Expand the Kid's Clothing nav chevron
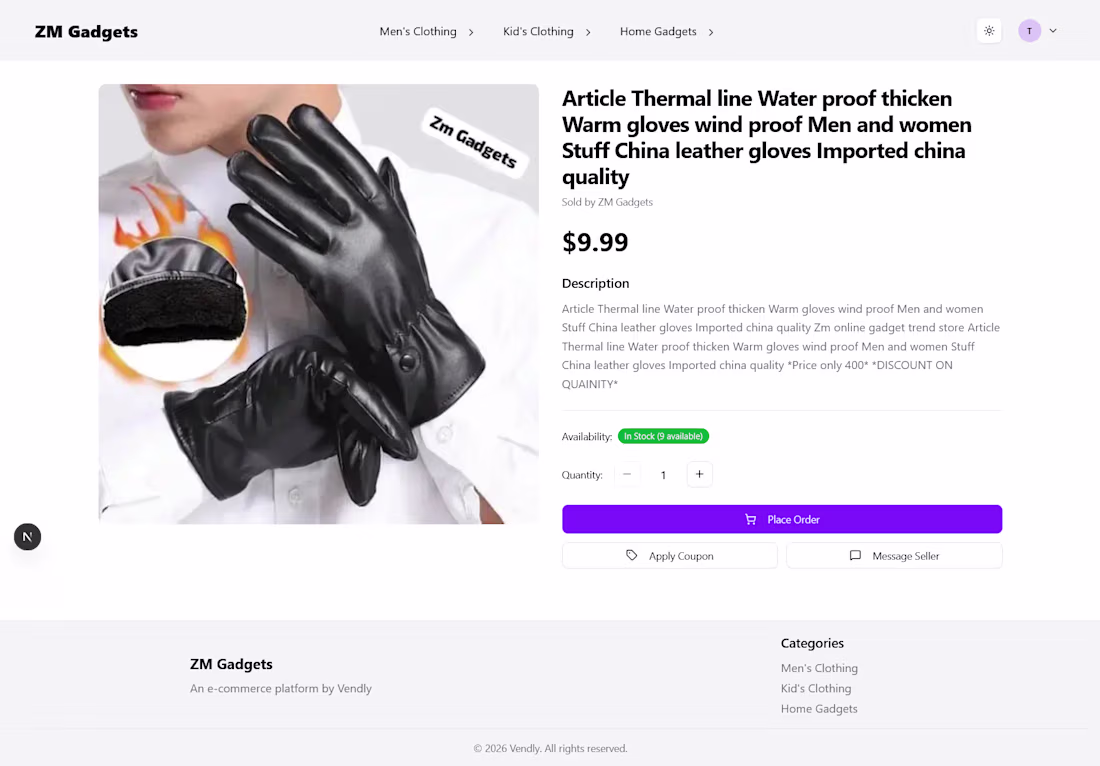1100x766 pixels. coord(588,32)
